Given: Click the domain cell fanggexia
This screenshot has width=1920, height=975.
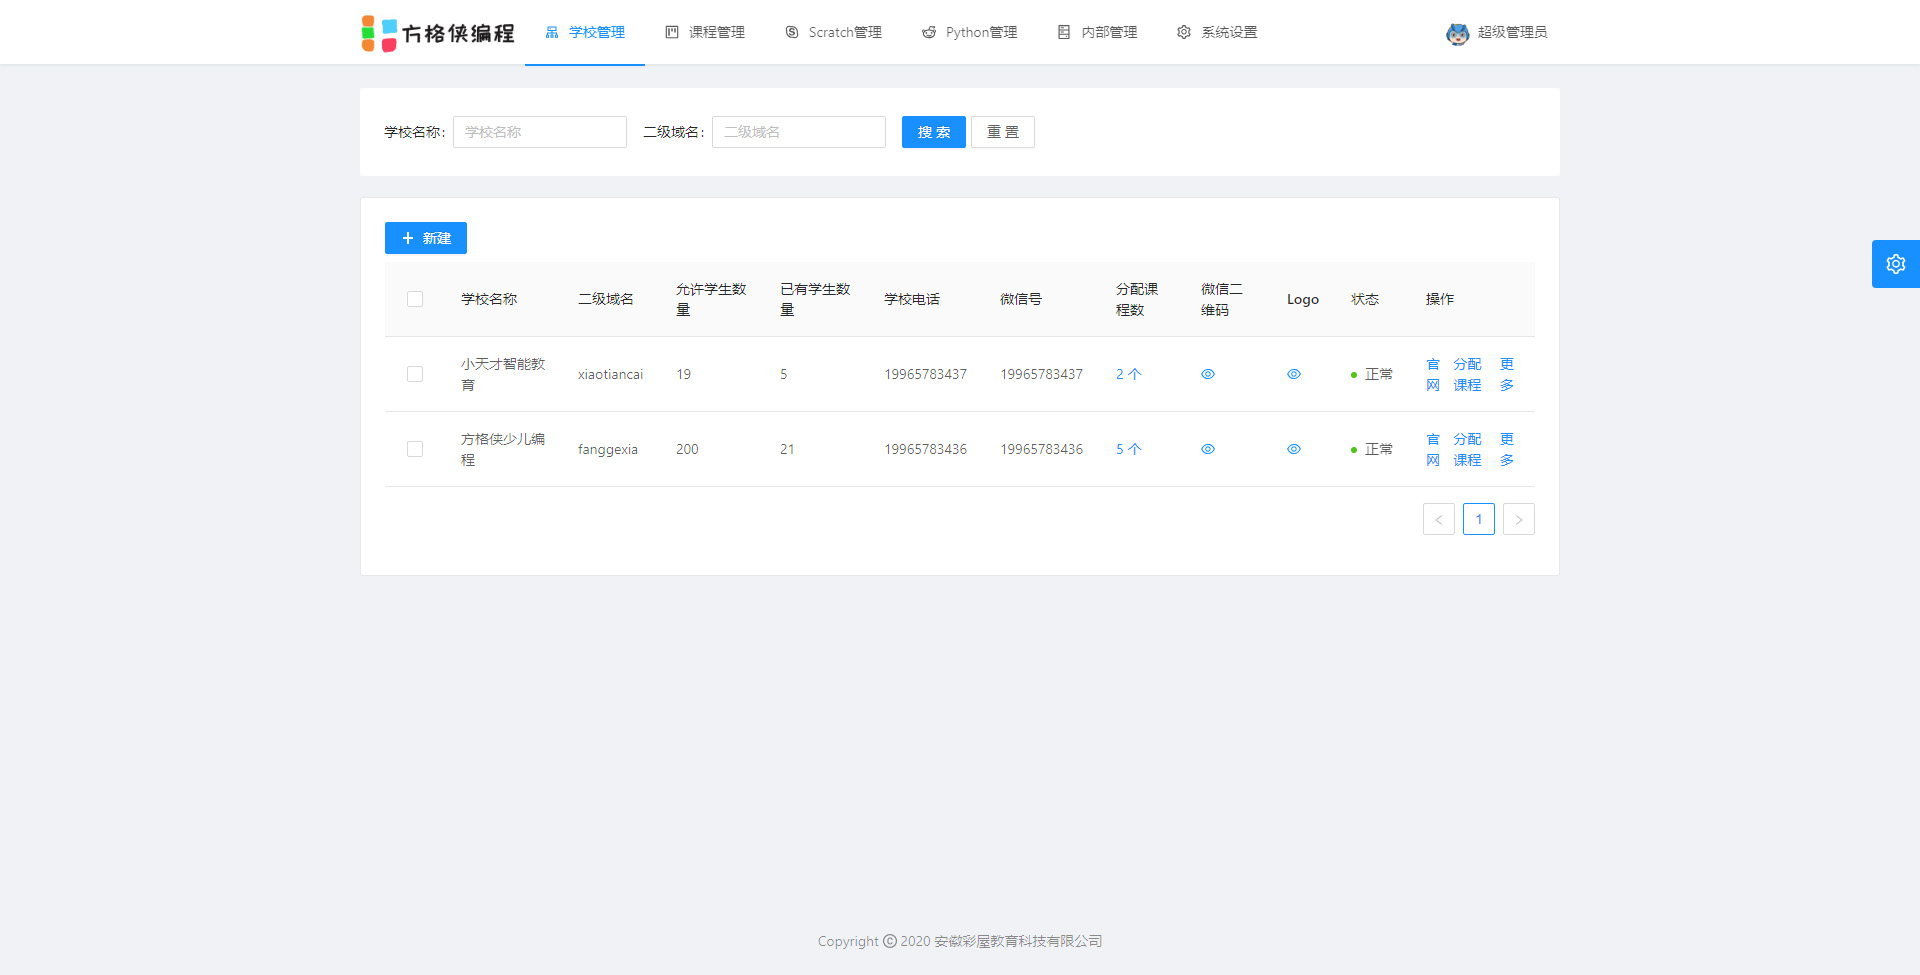Looking at the screenshot, I should 608,449.
